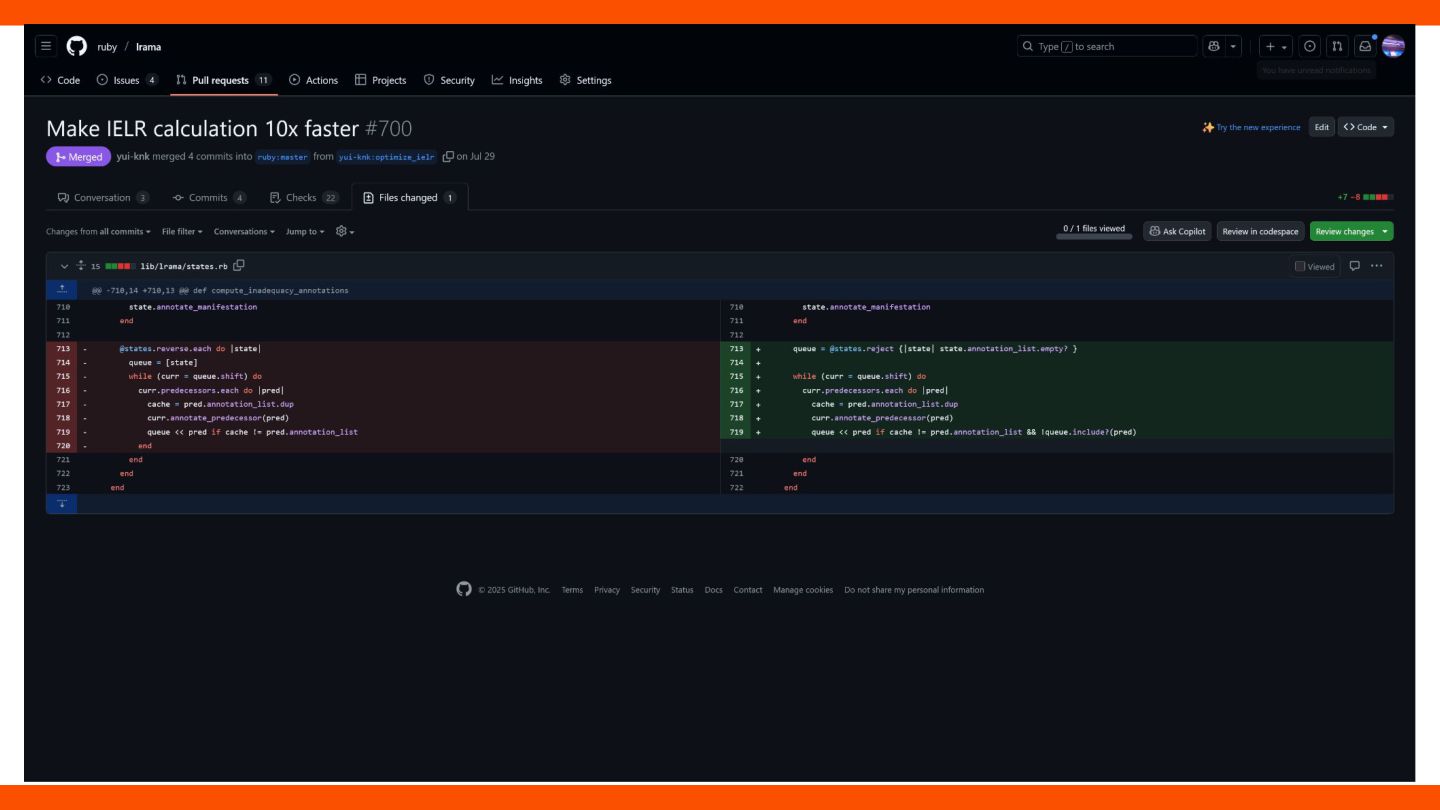This screenshot has height=810, width=1440.
Task: Click Review in codespace button
Action: point(1260,231)
